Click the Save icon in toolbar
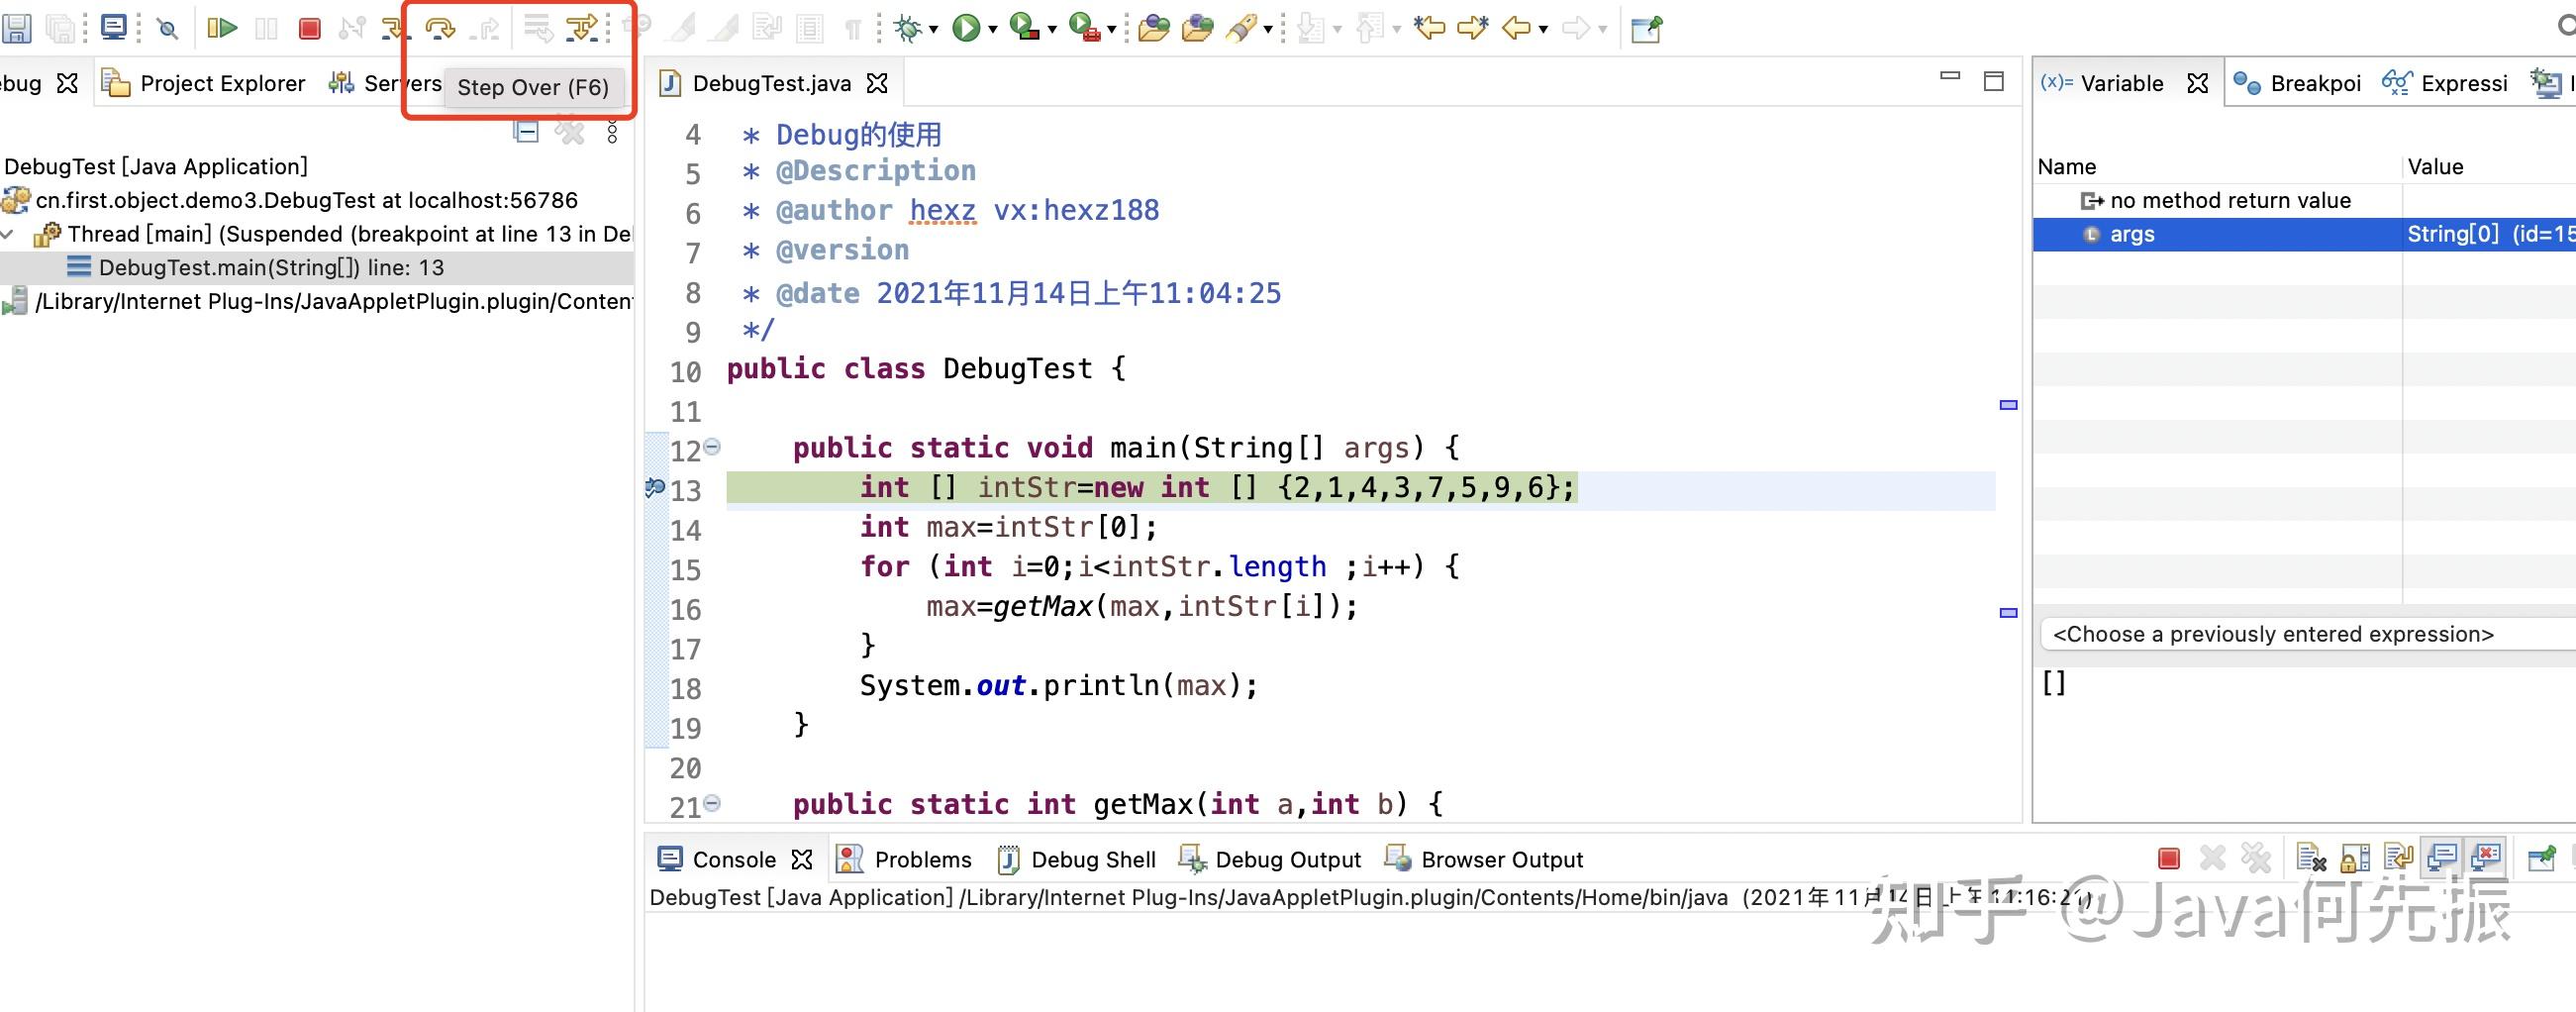This screenshot has height=1012, width=2576. 16,28
